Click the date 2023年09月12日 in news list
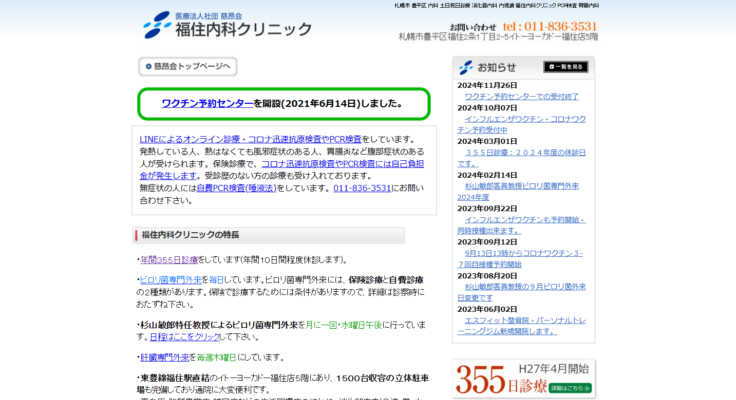 (487, 242)
